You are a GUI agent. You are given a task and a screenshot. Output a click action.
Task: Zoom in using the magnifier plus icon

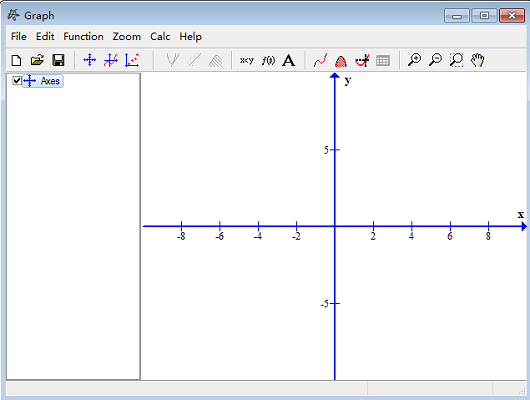pyautogui.click(x=414, y=60)
